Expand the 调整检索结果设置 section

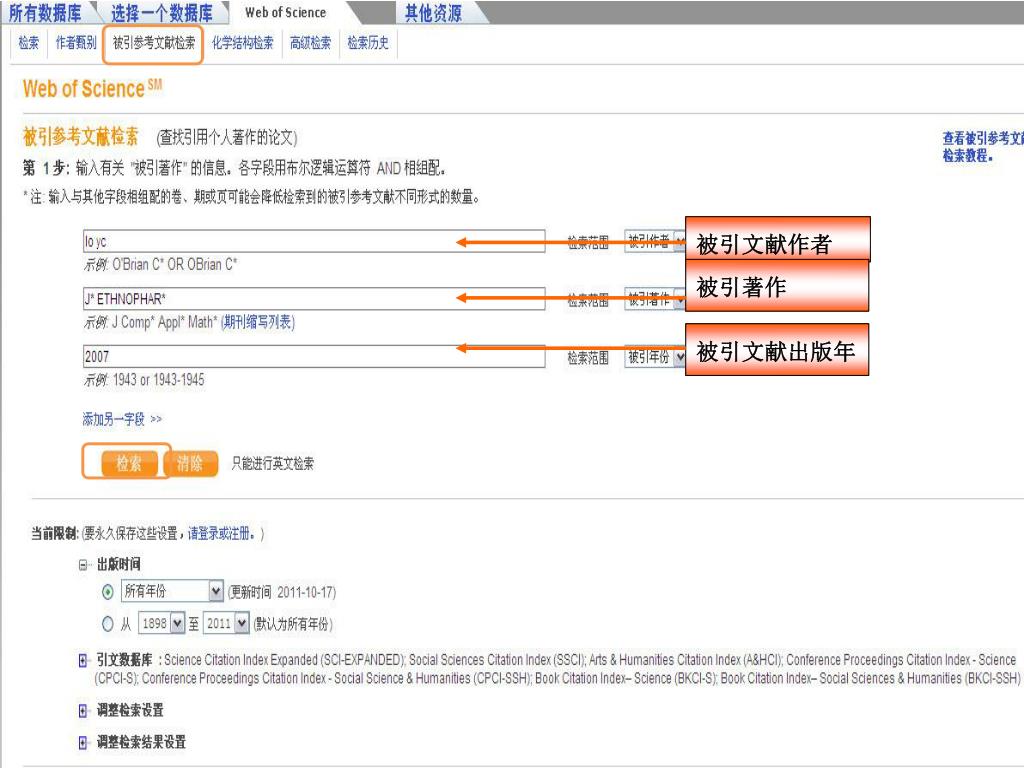(x=83, y=743)
